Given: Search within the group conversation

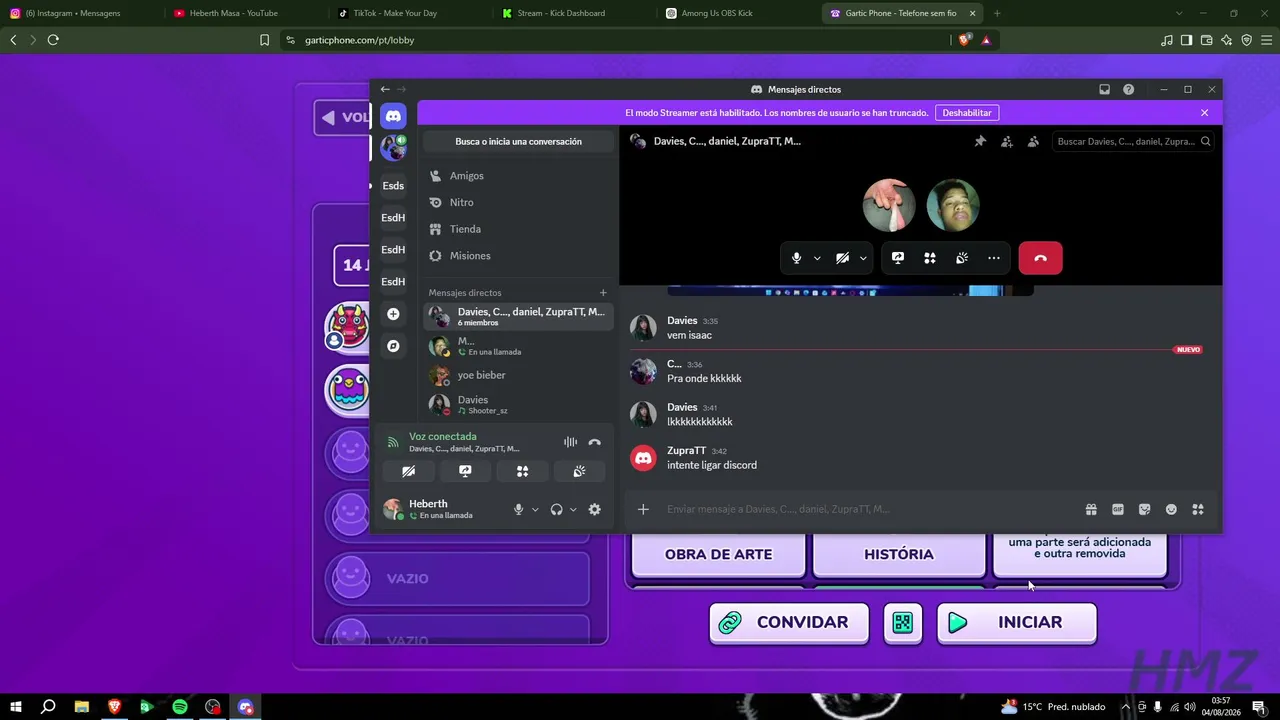Looking at the screenshot, I should [x=1134, y=141].
